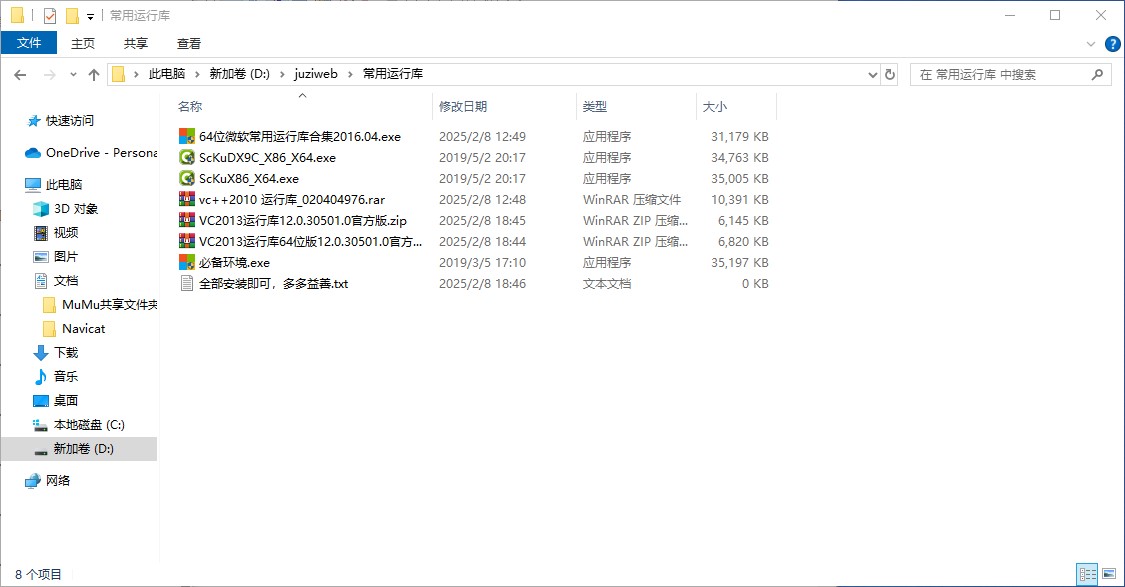Open the recent locations dropdown arrow

[x=73, y=75]
